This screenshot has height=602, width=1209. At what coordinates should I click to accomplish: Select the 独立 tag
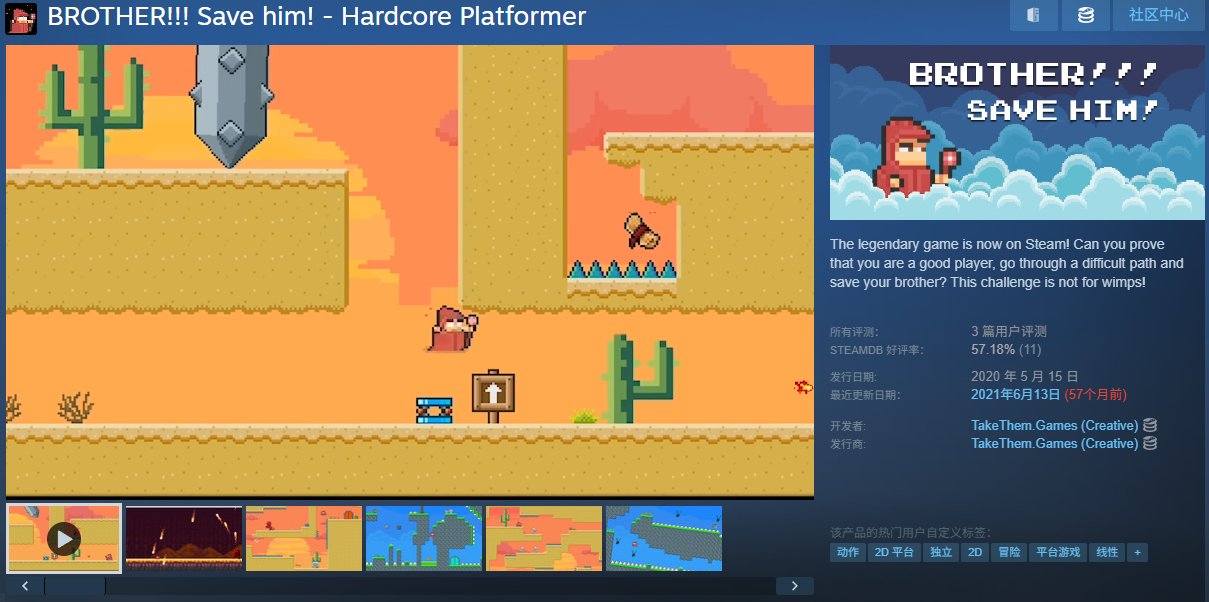tap(940, 552)
